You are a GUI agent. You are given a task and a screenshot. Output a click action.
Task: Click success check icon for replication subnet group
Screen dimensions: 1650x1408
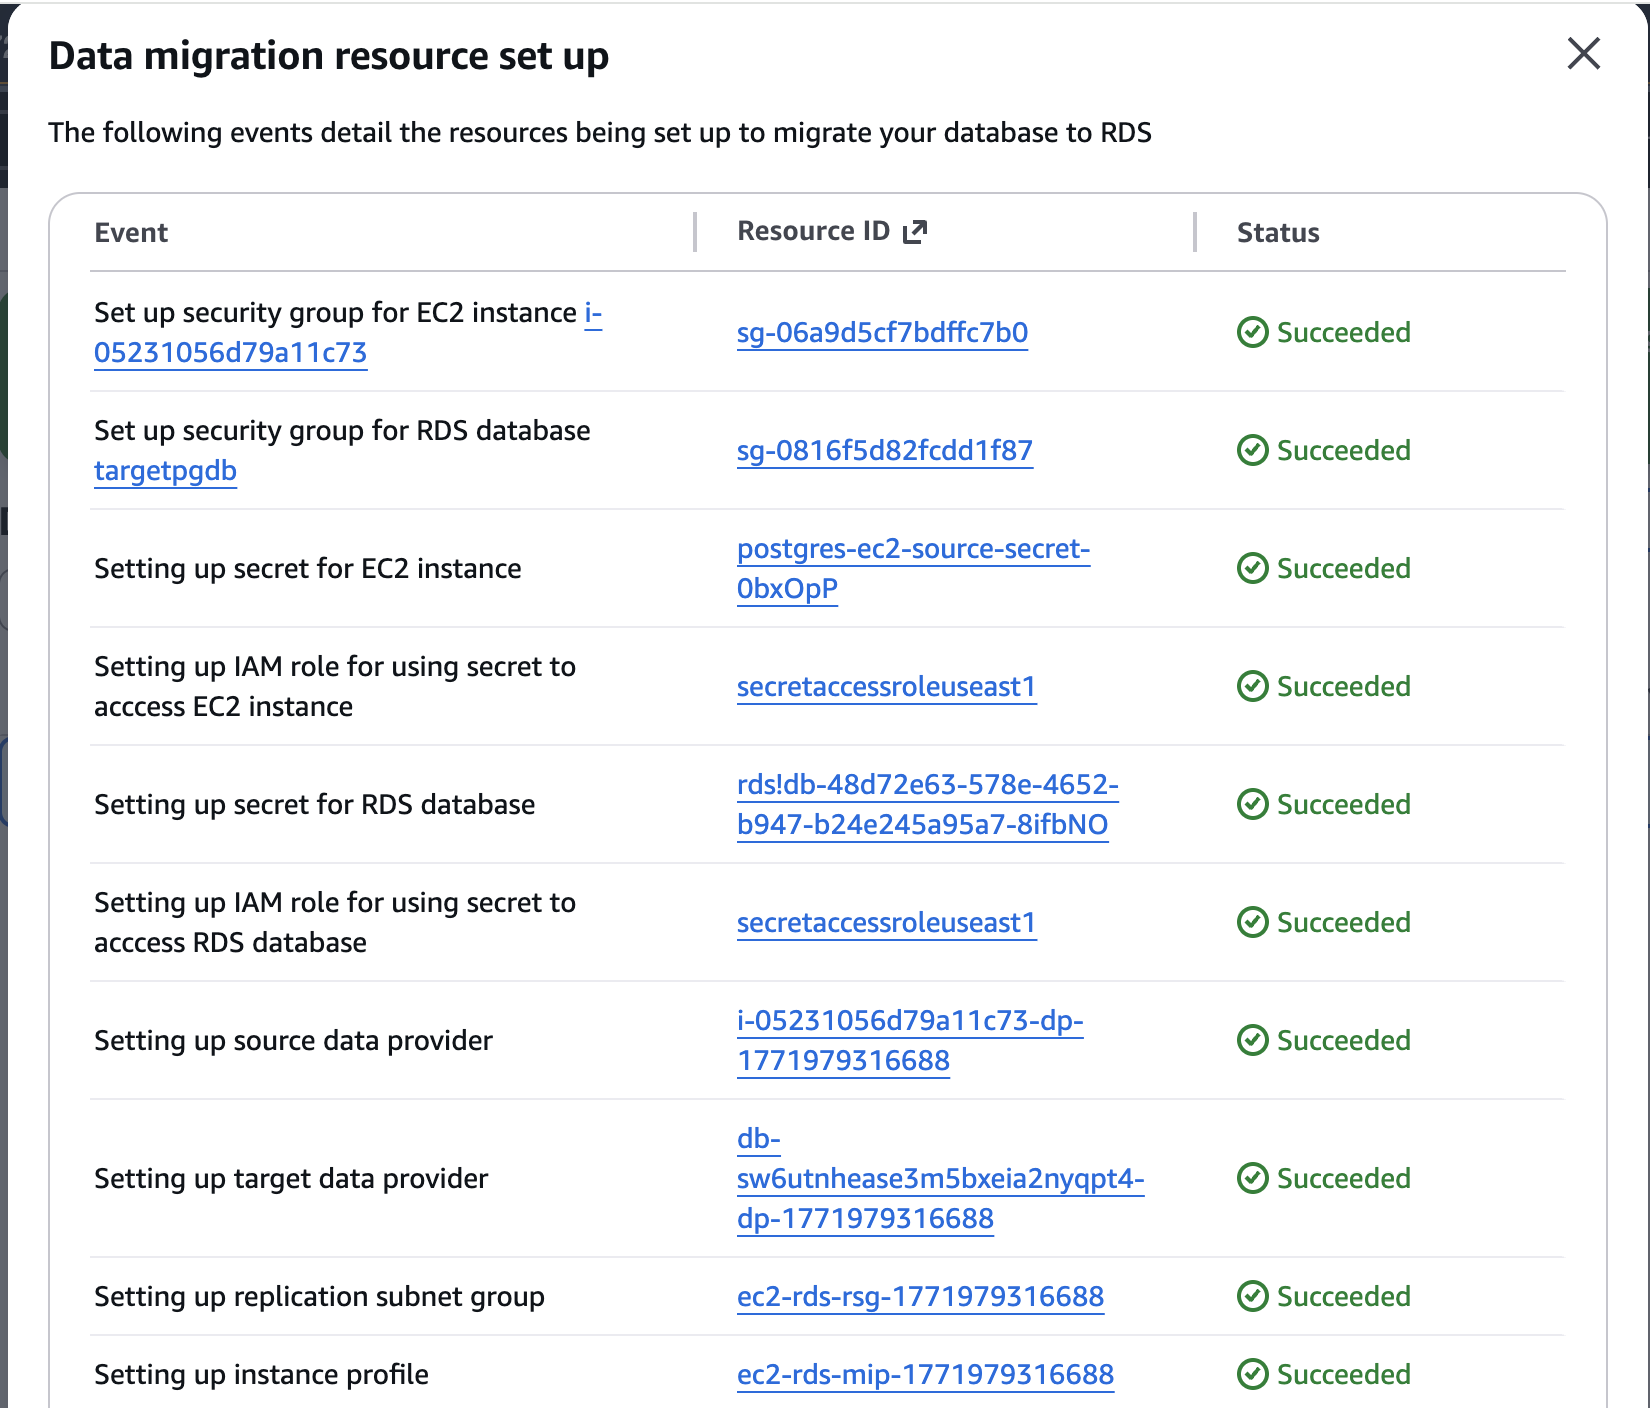[x=1252, y=1296]
